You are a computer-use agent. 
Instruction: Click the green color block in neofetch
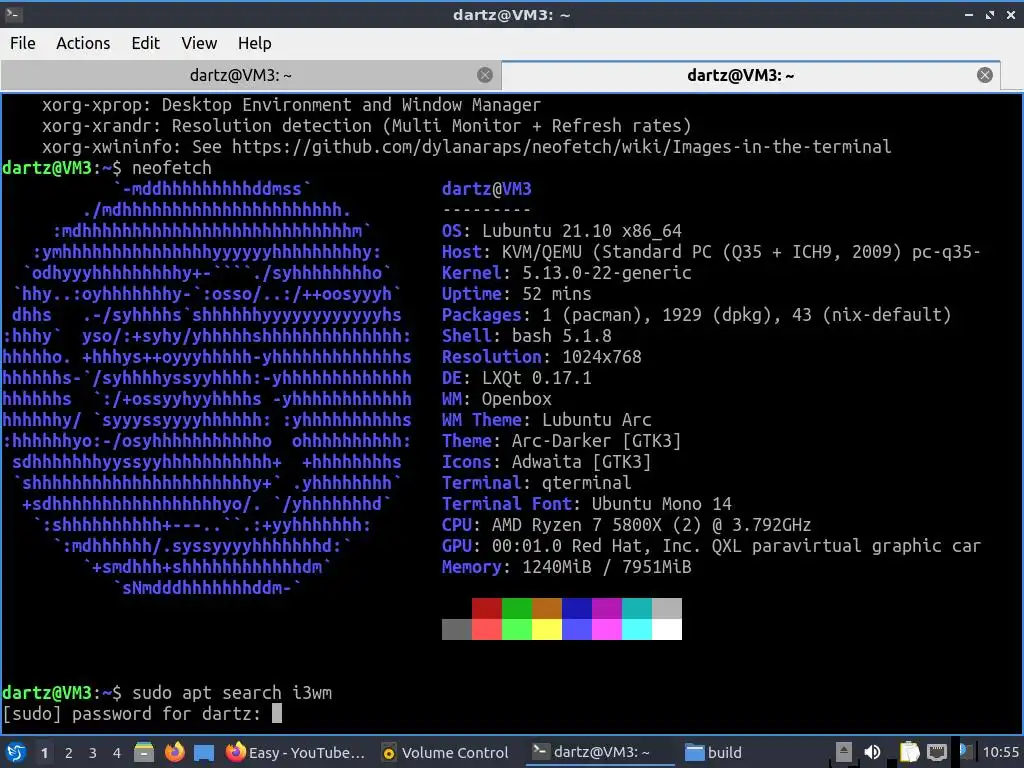tap(517, 609)
